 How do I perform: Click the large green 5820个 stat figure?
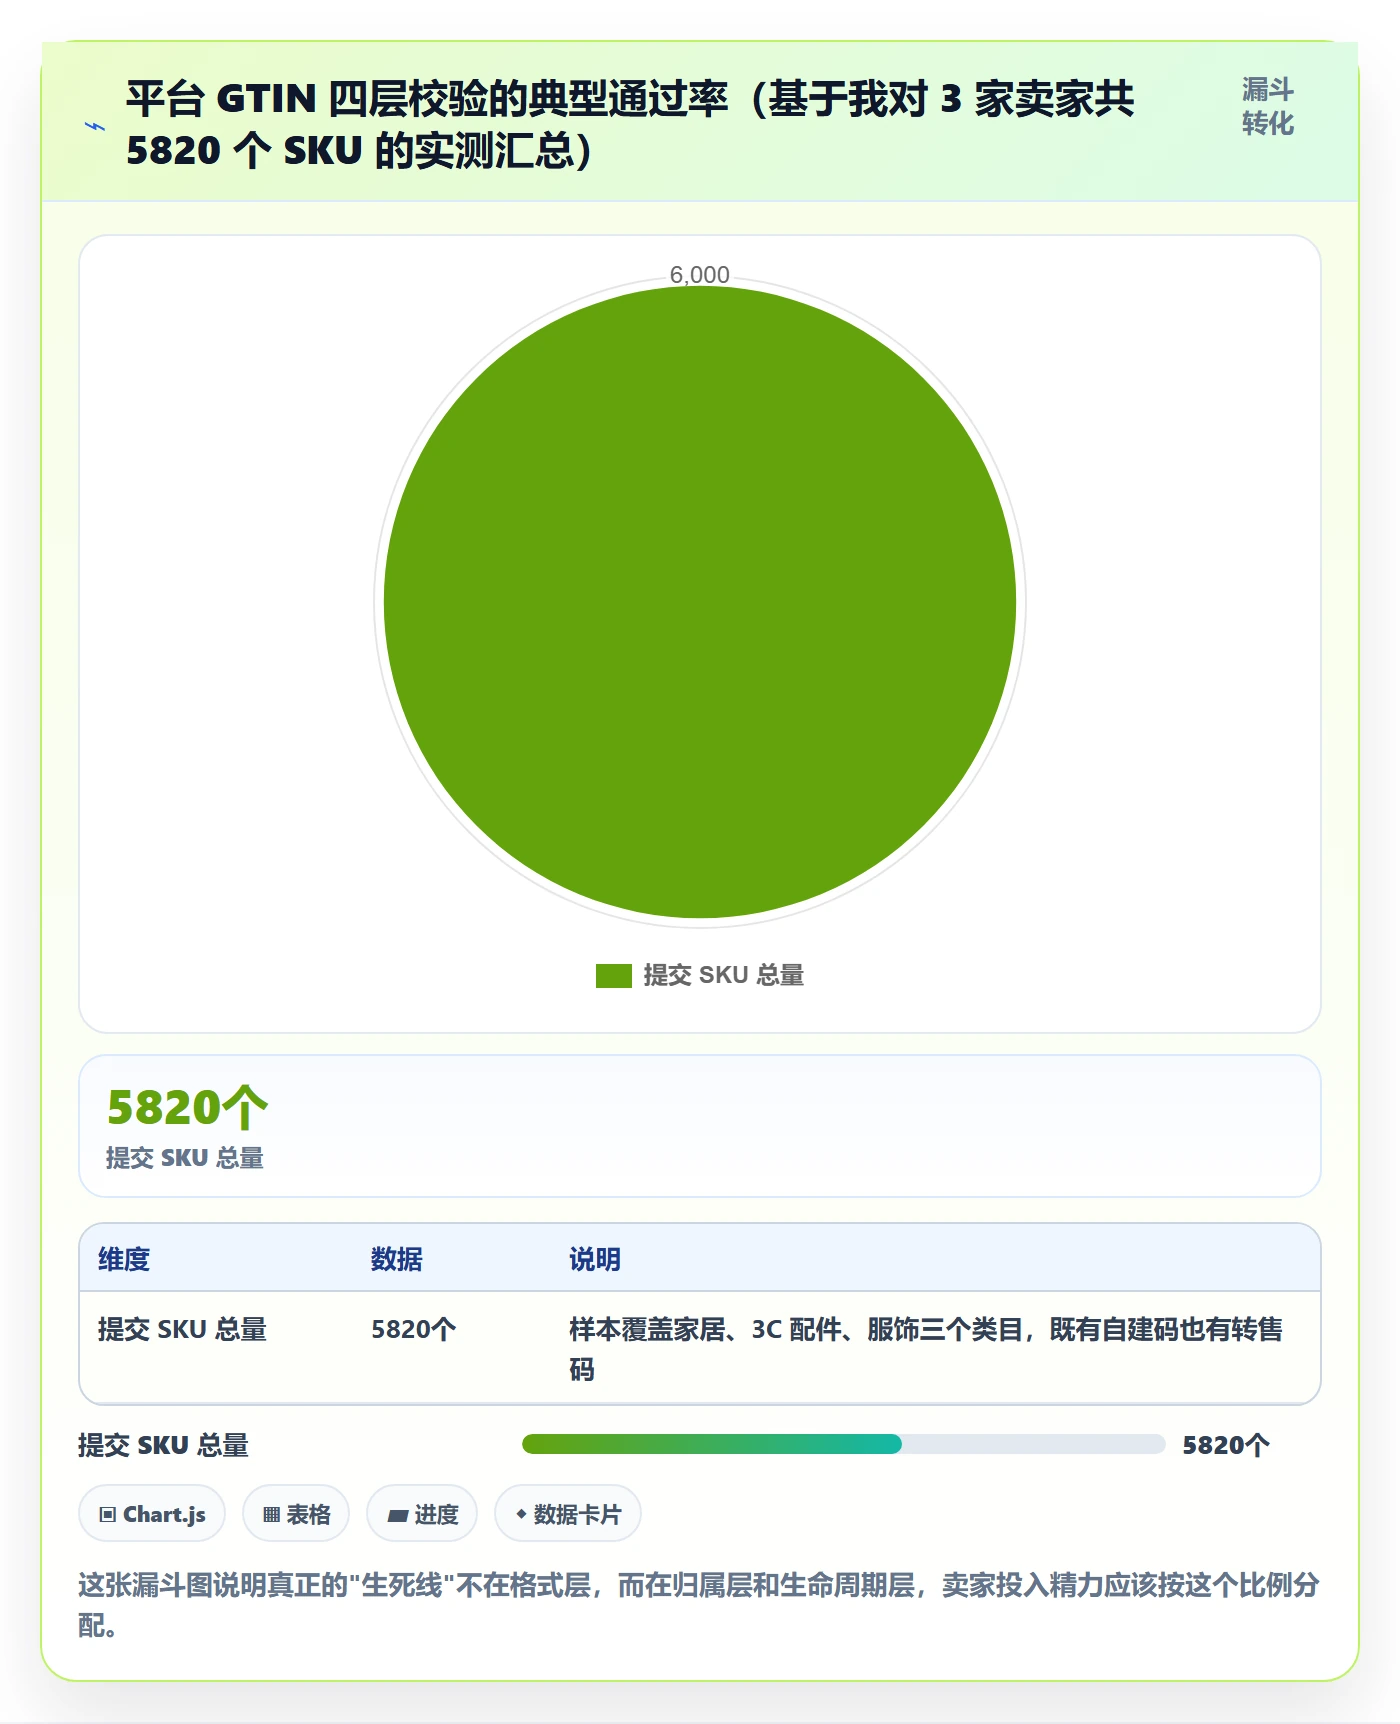[188, 1108]
